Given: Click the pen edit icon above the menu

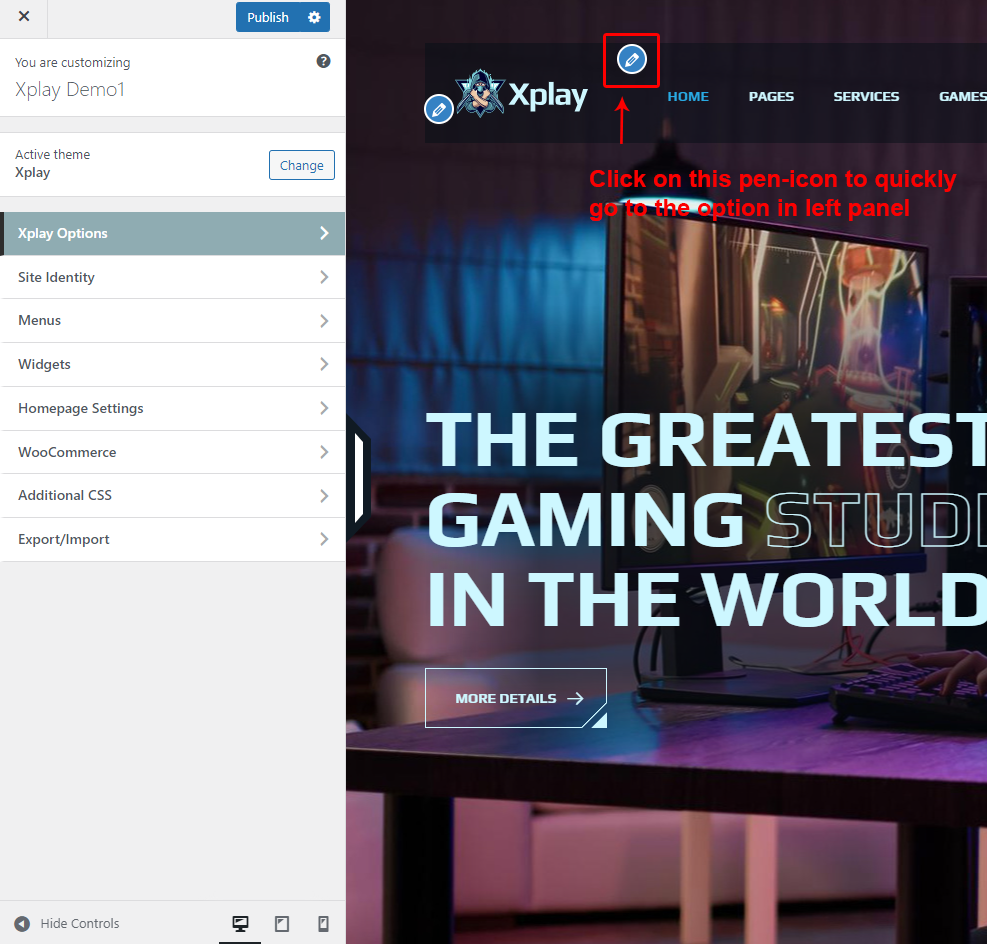Looking at the screenshot, I should tap(631, 60).
